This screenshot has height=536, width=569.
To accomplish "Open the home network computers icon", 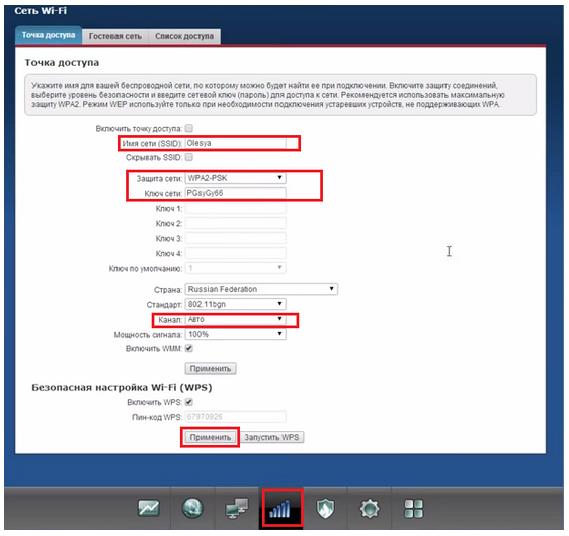I will 237,508.
